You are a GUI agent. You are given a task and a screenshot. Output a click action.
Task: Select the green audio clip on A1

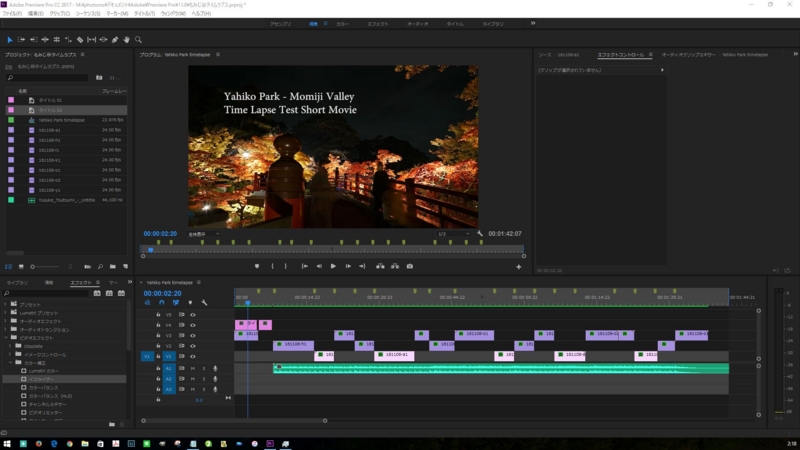(x=501, y=368)
